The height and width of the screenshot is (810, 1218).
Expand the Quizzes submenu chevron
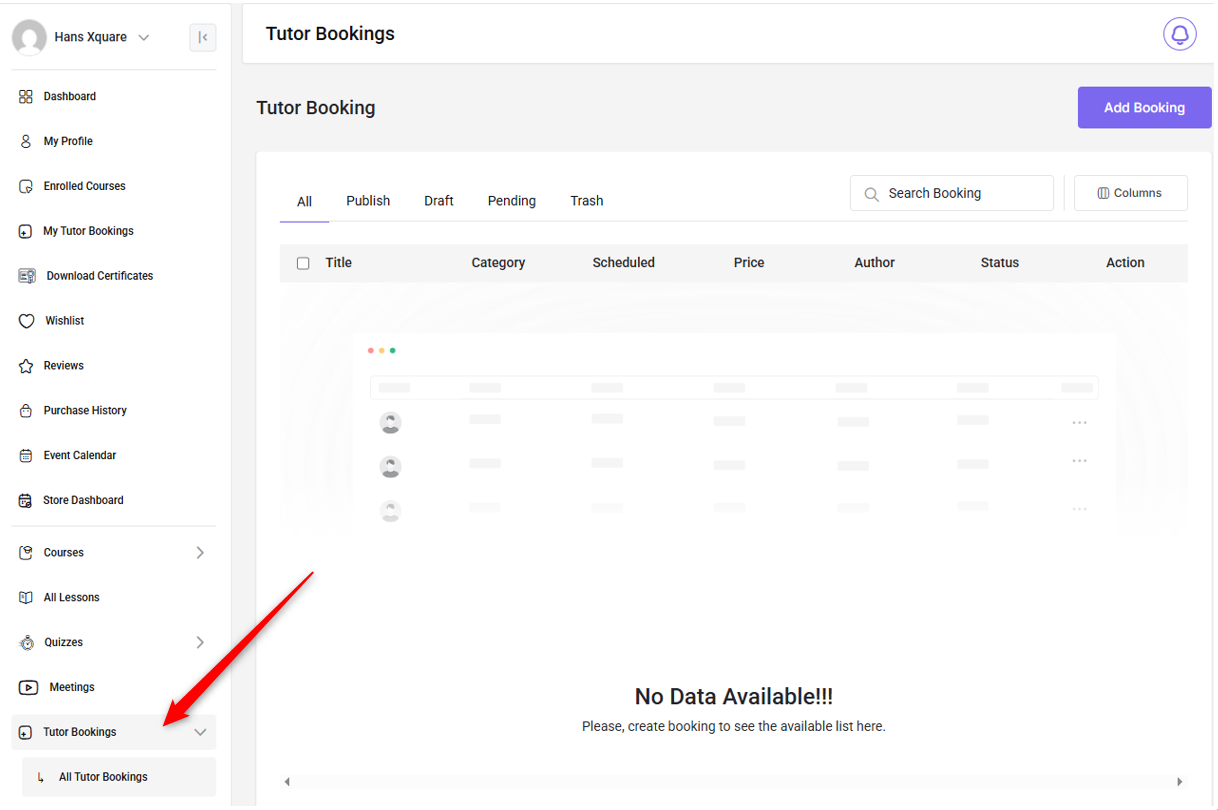click(x=200, y=643)
